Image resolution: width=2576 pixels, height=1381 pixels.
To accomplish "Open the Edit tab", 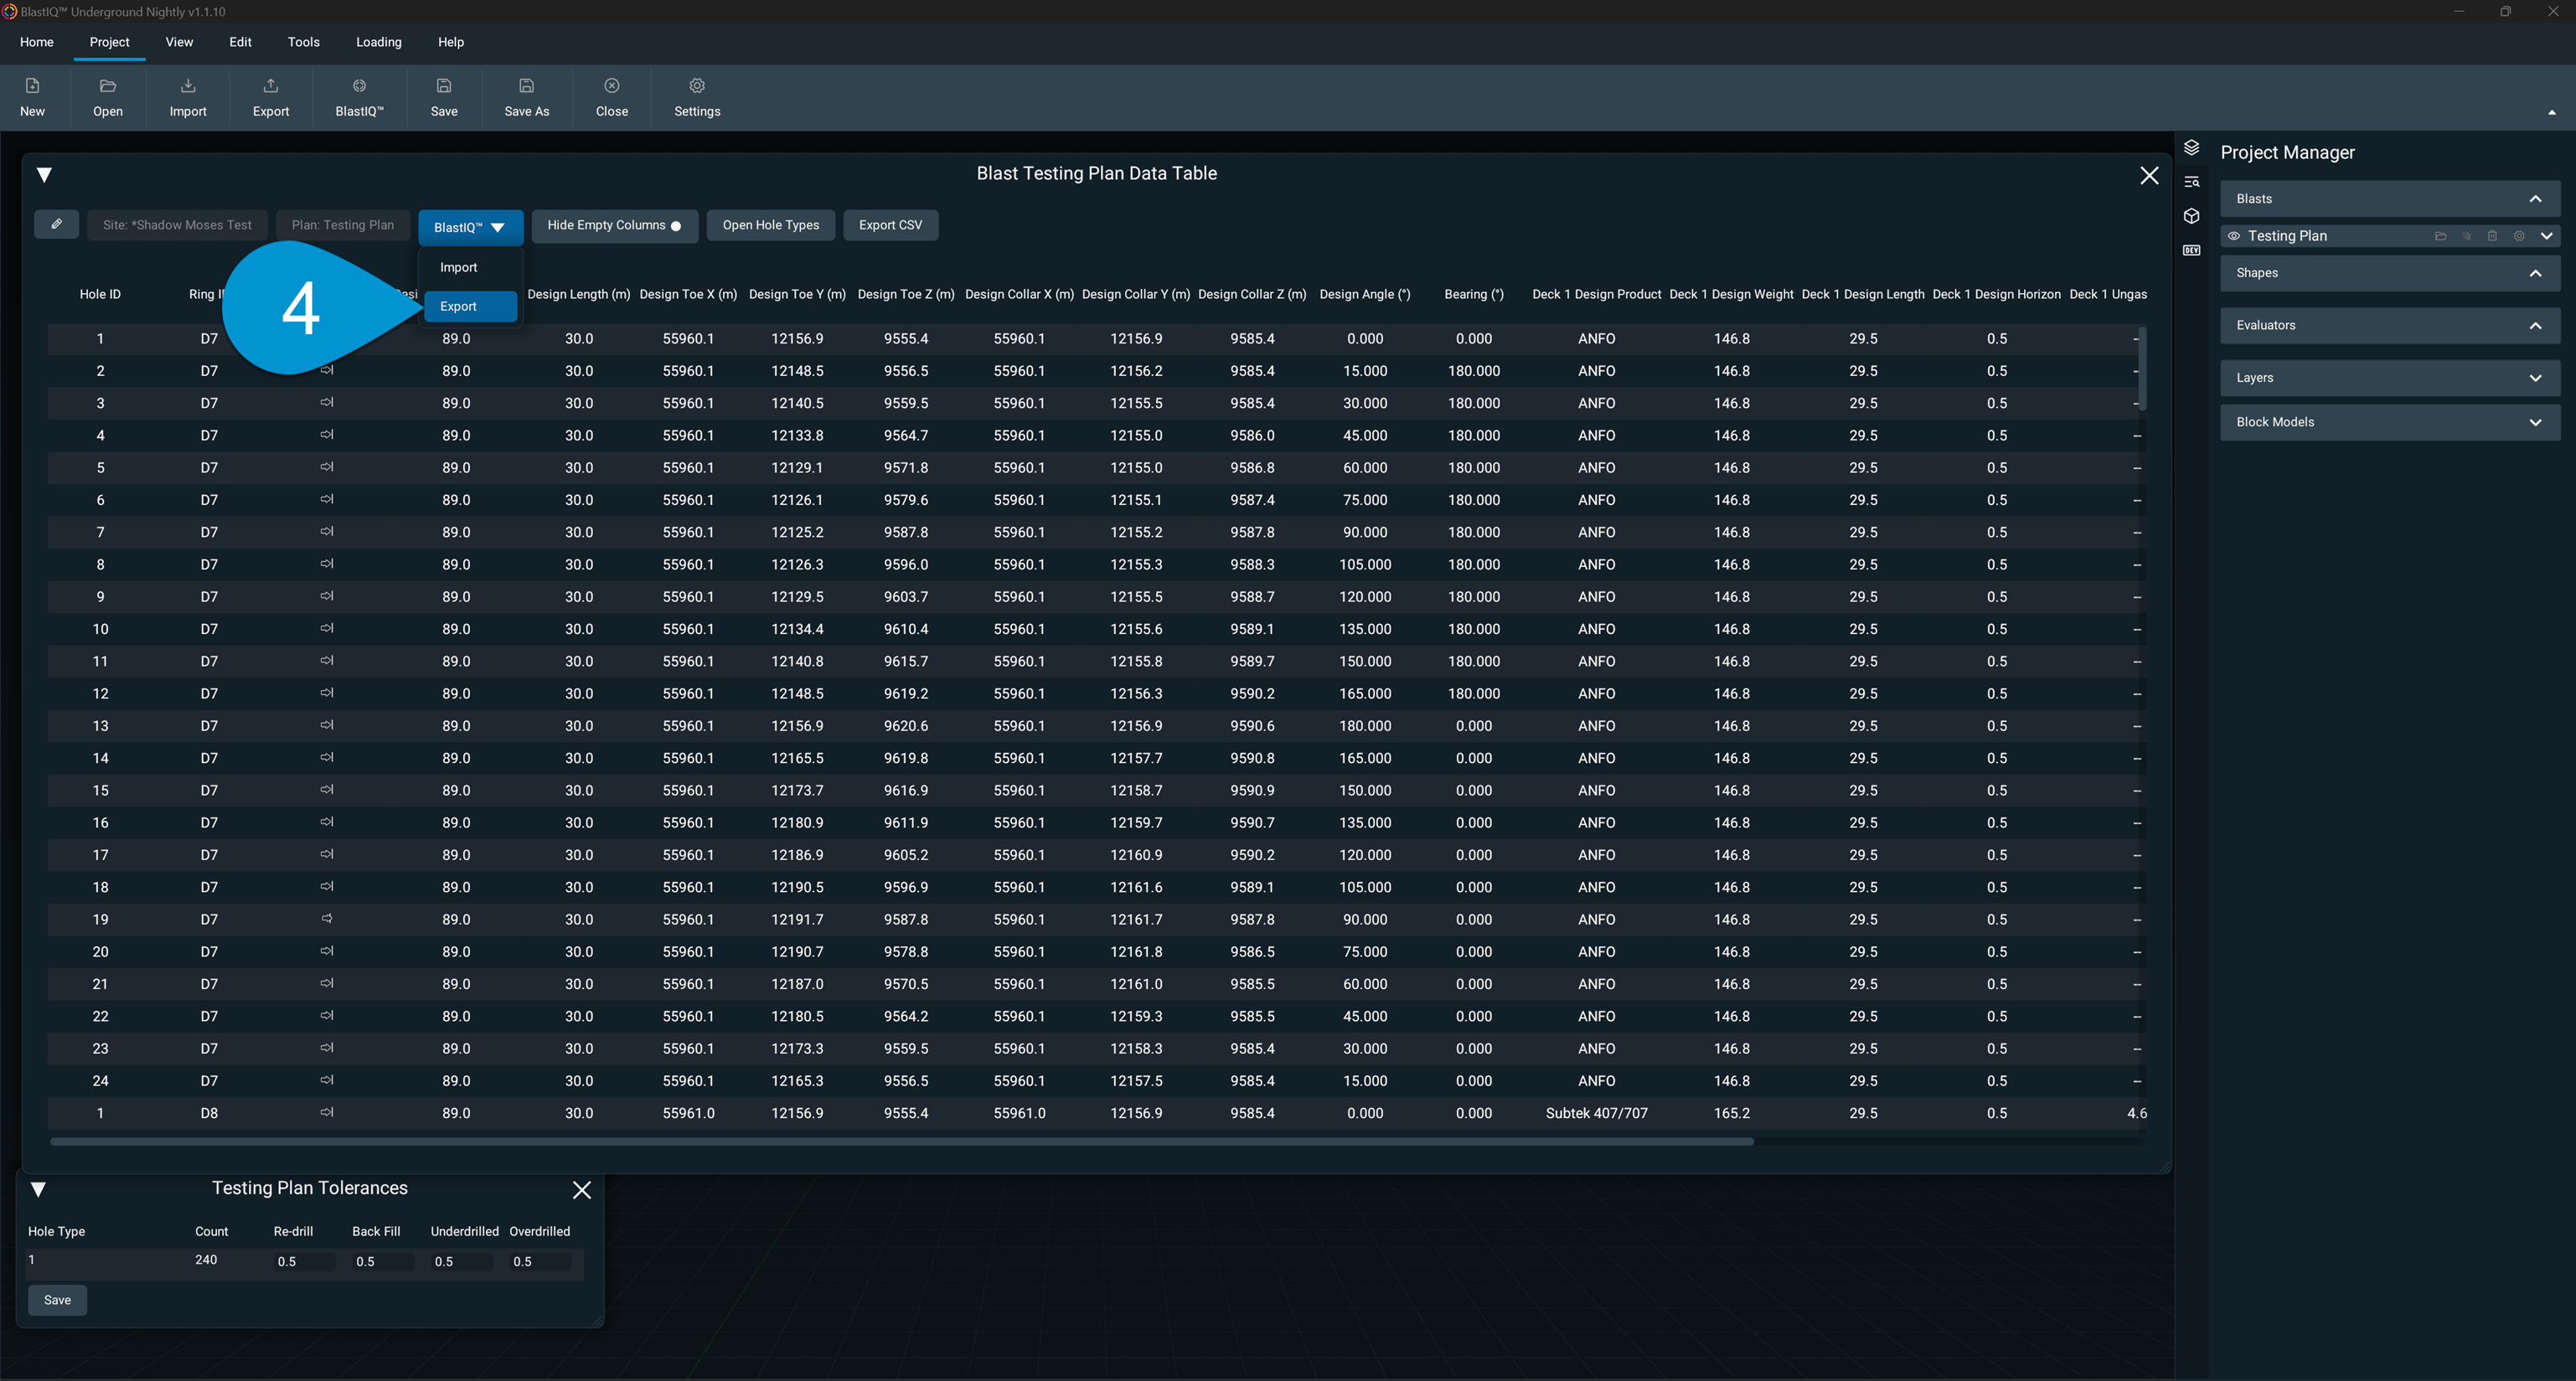I will 240,42.
